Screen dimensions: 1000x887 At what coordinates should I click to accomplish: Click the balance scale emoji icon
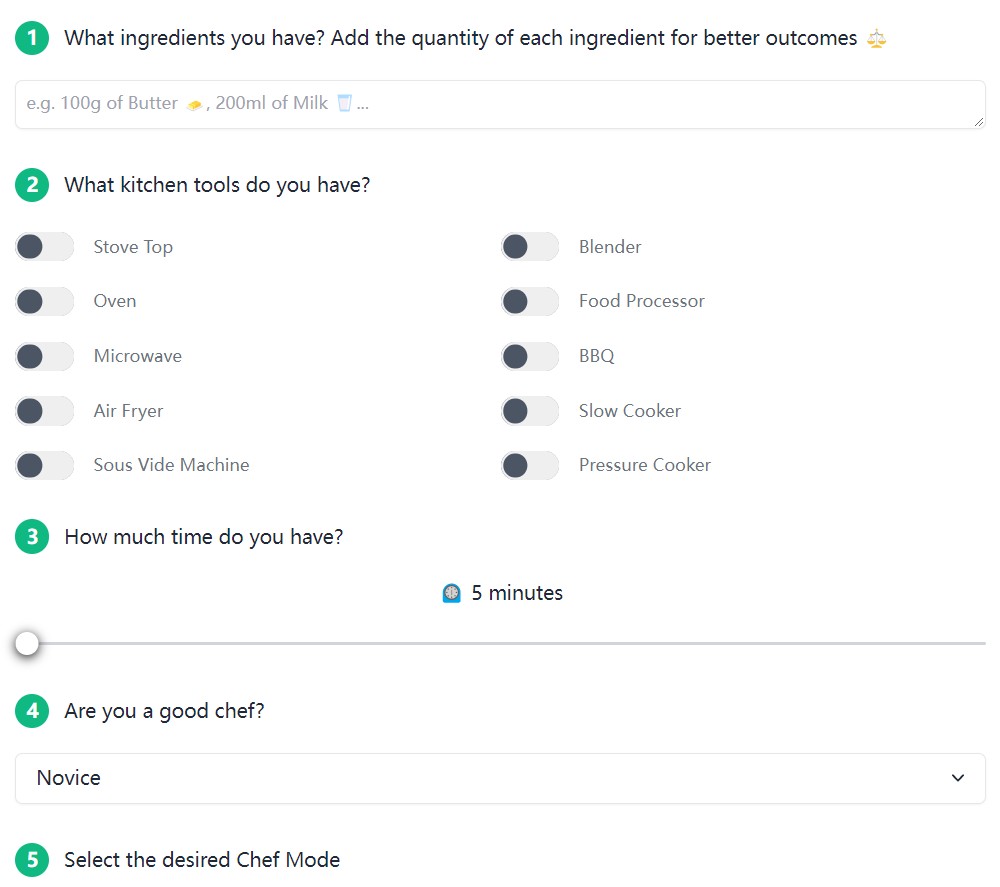pos(876,39)
